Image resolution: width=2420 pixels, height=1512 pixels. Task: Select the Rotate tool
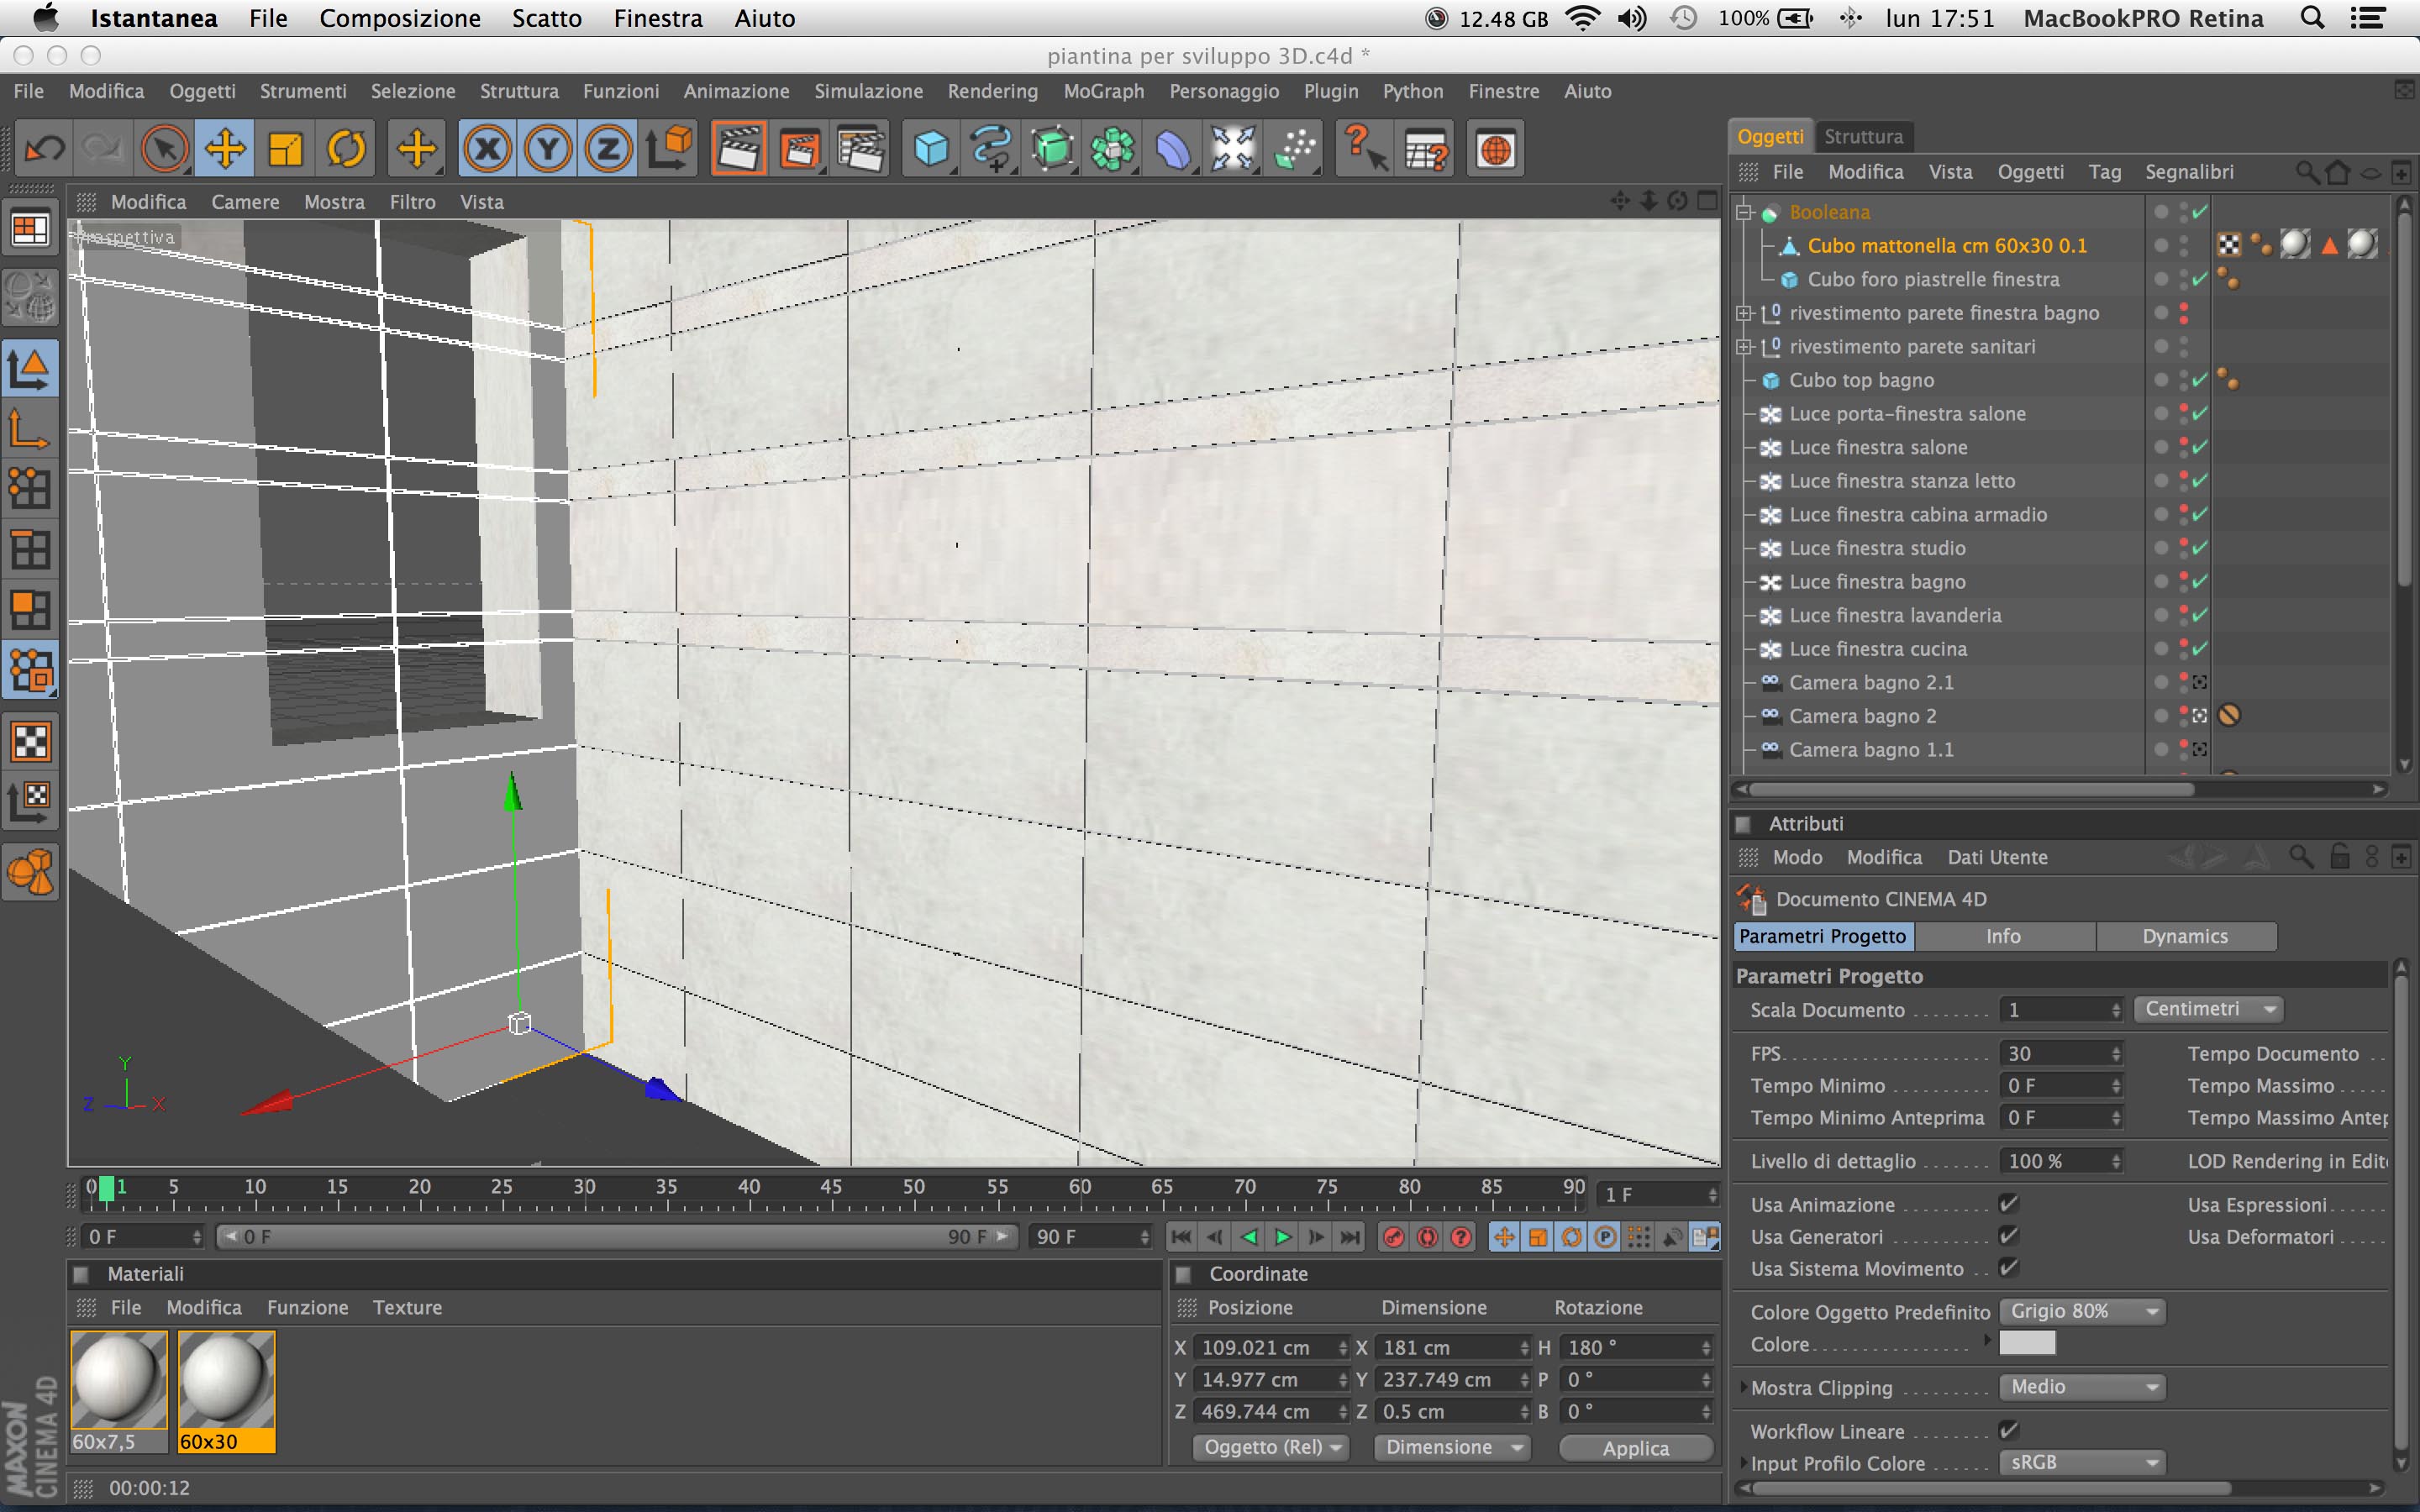(x=346, y=149)
